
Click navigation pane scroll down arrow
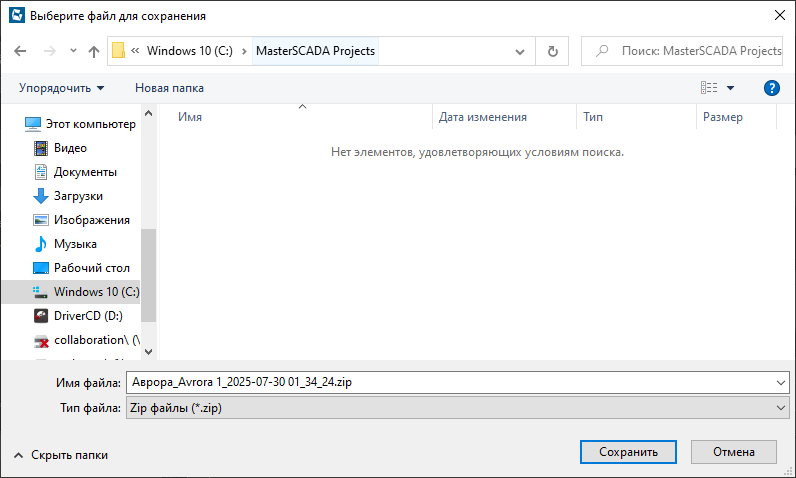click(149, 351)
